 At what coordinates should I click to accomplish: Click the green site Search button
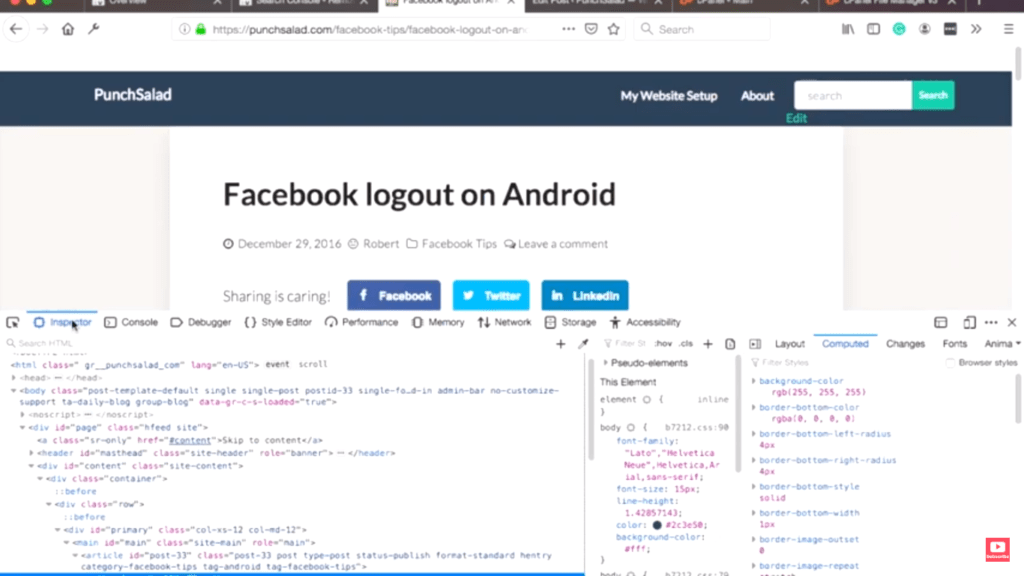point(933,95)
